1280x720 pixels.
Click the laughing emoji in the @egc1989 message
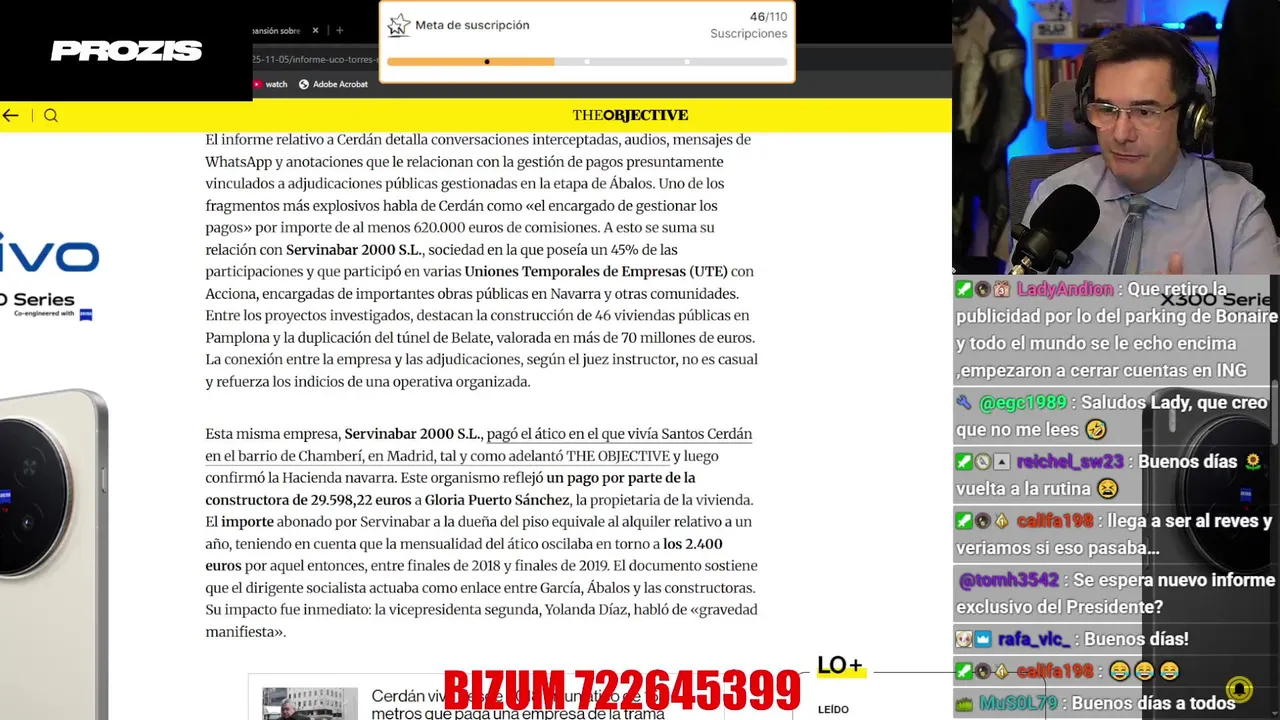1096,430
